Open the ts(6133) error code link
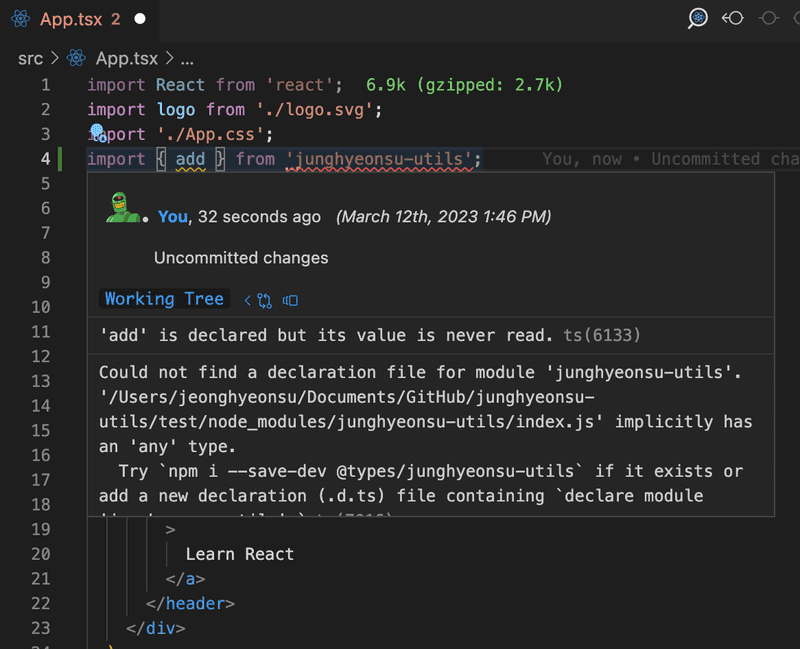This screenshot has width=800, height=649. 602,335
